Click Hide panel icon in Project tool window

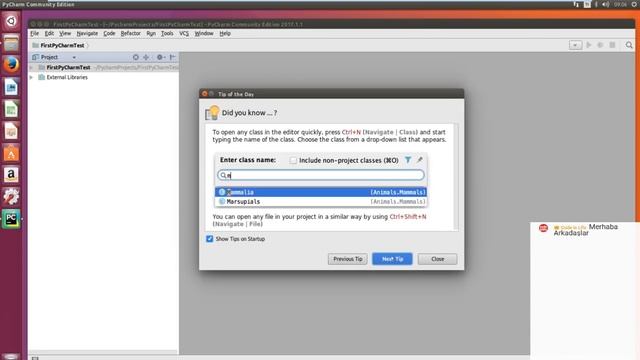[173, 57]
